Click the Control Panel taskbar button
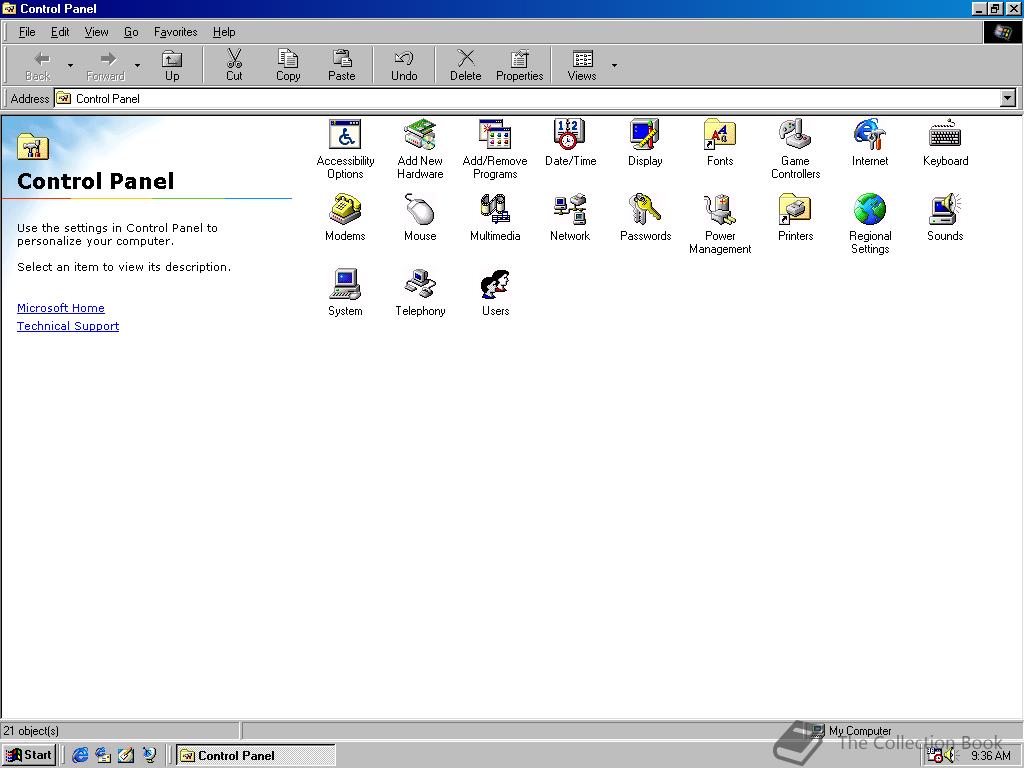 click(256, 756)
